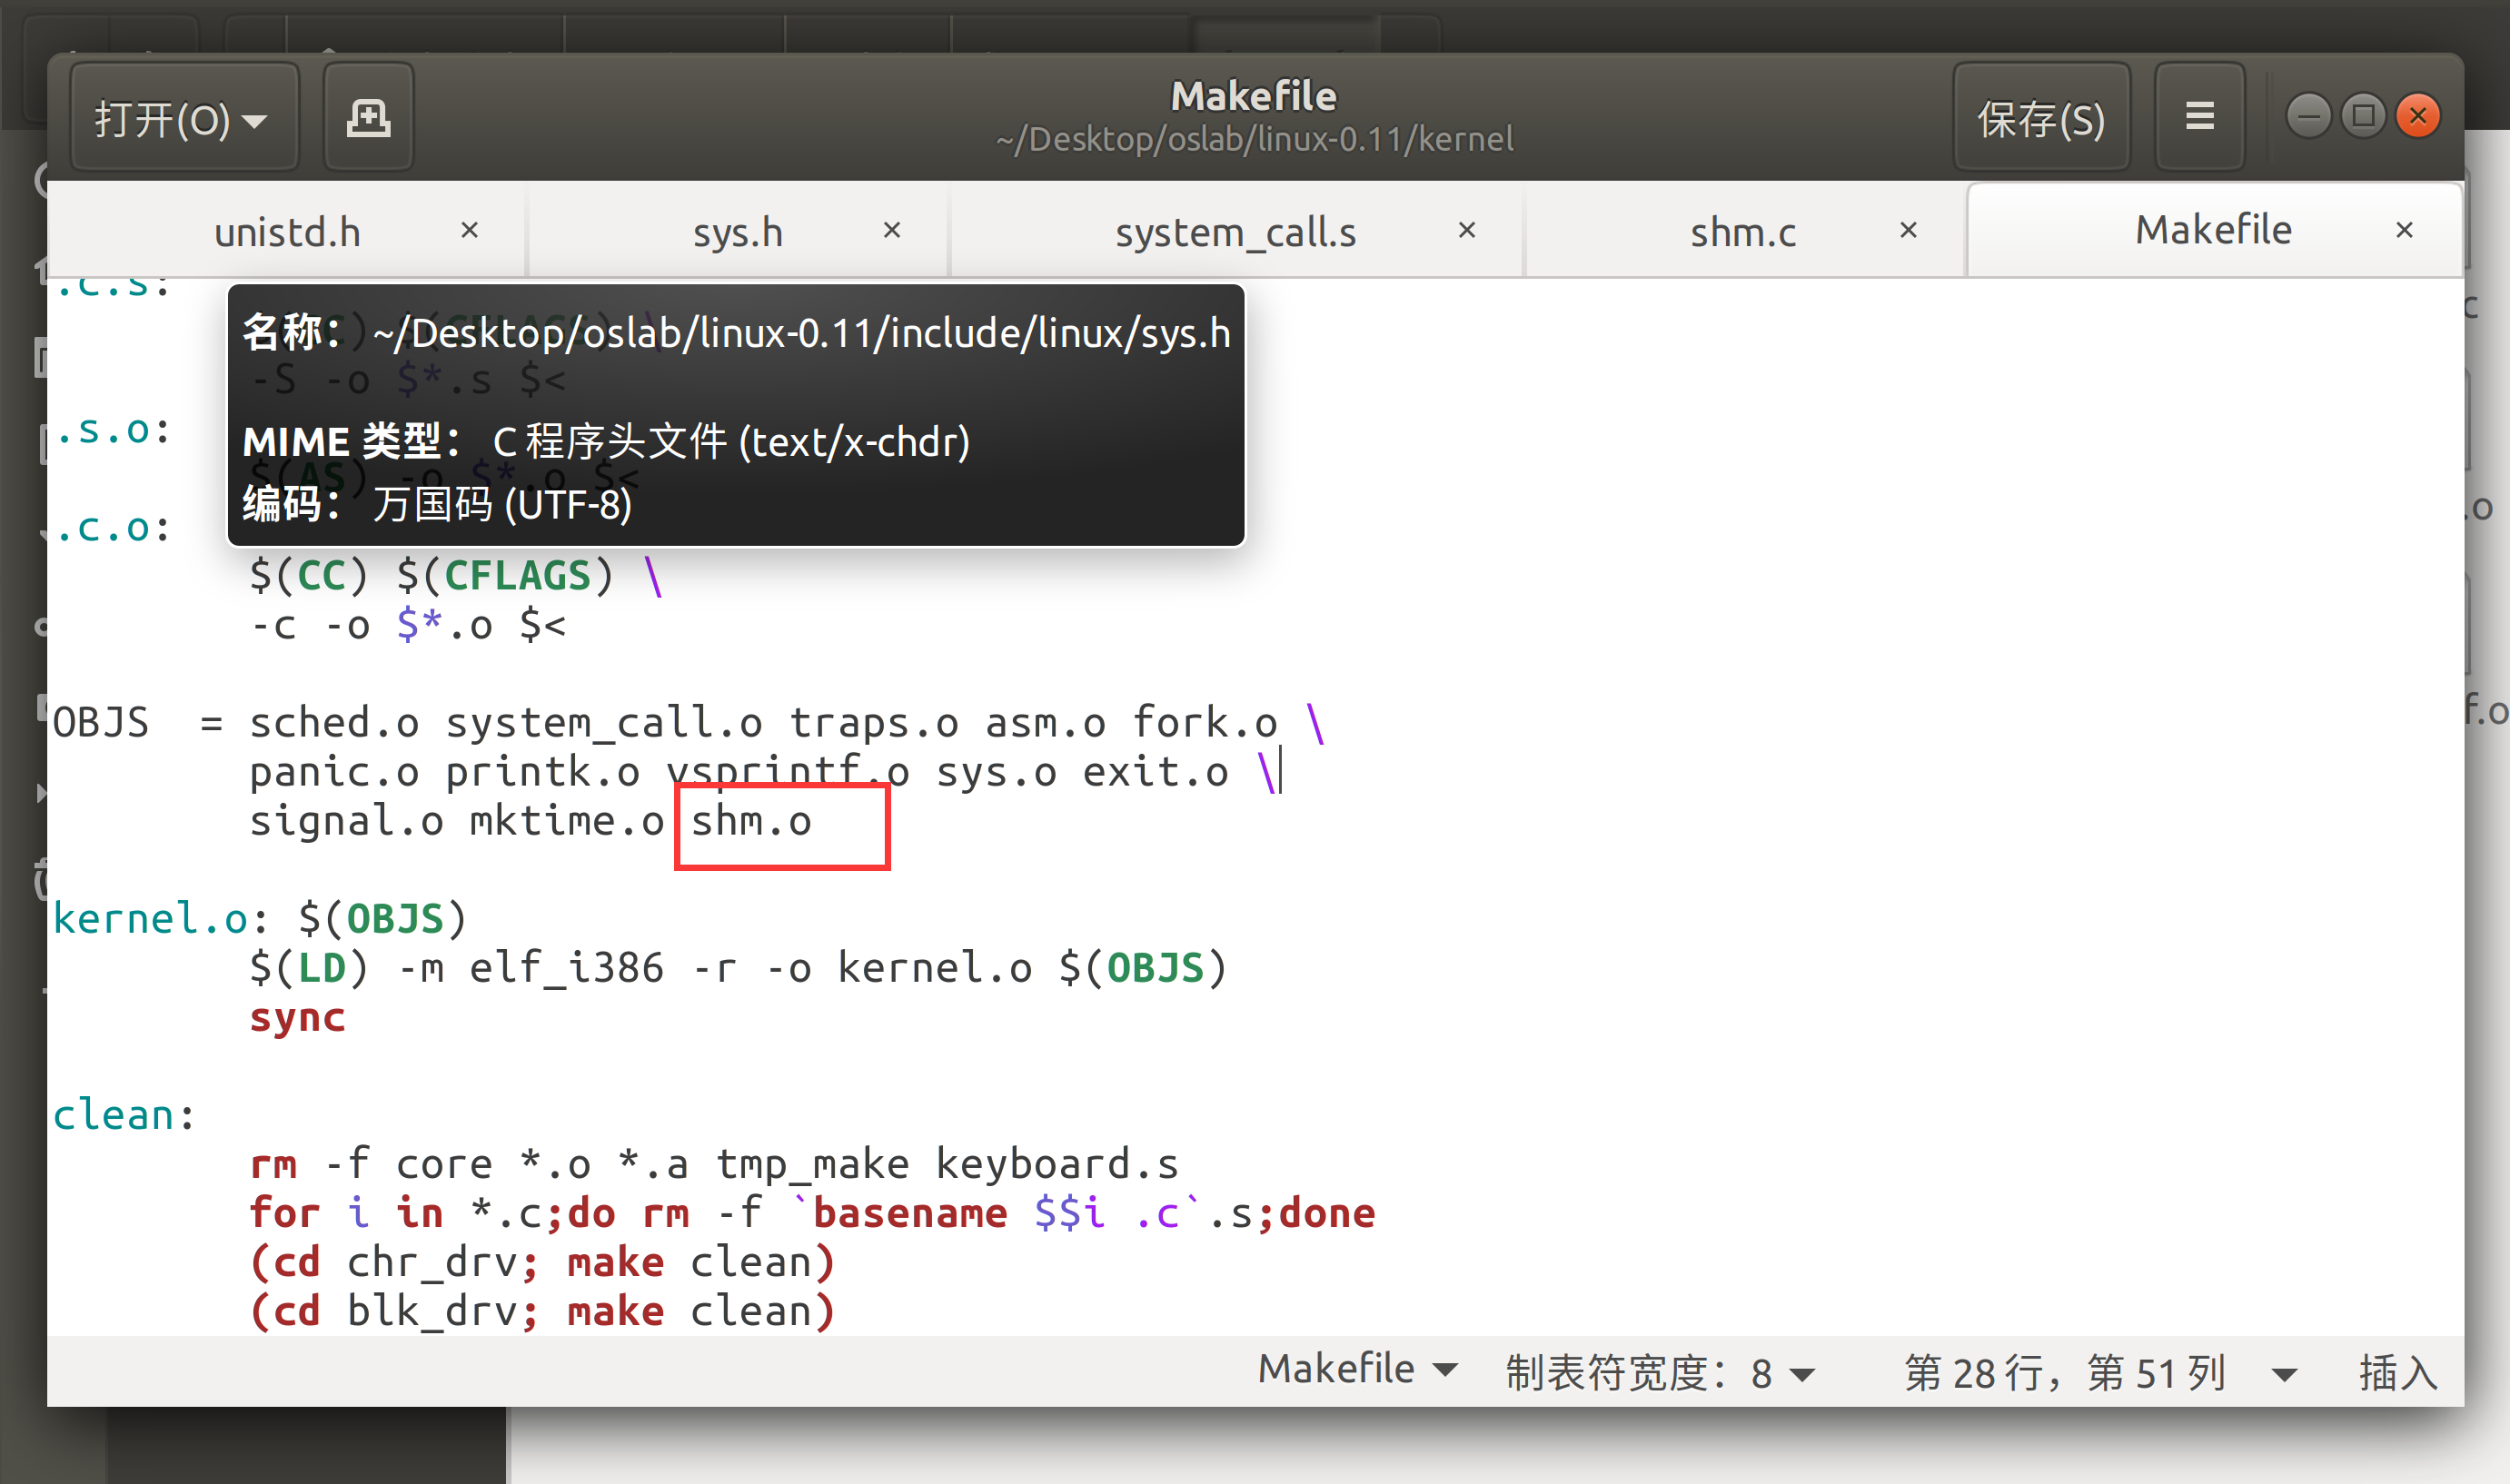Click on $(CFLAGS) variable text

point(505,576)
